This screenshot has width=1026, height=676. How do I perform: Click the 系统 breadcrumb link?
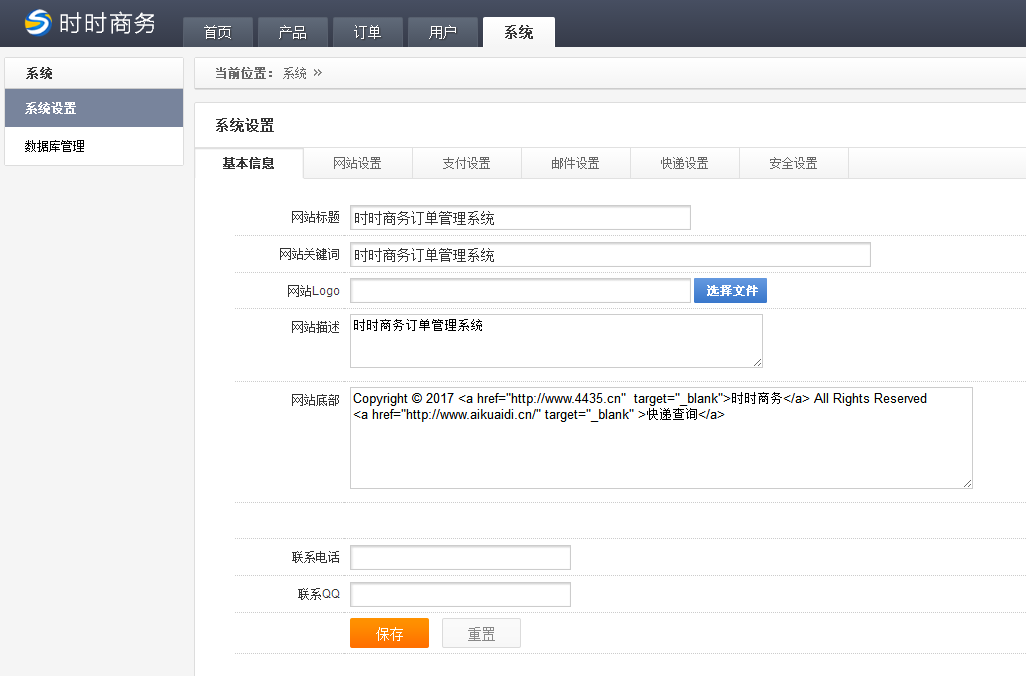[294, 73]
